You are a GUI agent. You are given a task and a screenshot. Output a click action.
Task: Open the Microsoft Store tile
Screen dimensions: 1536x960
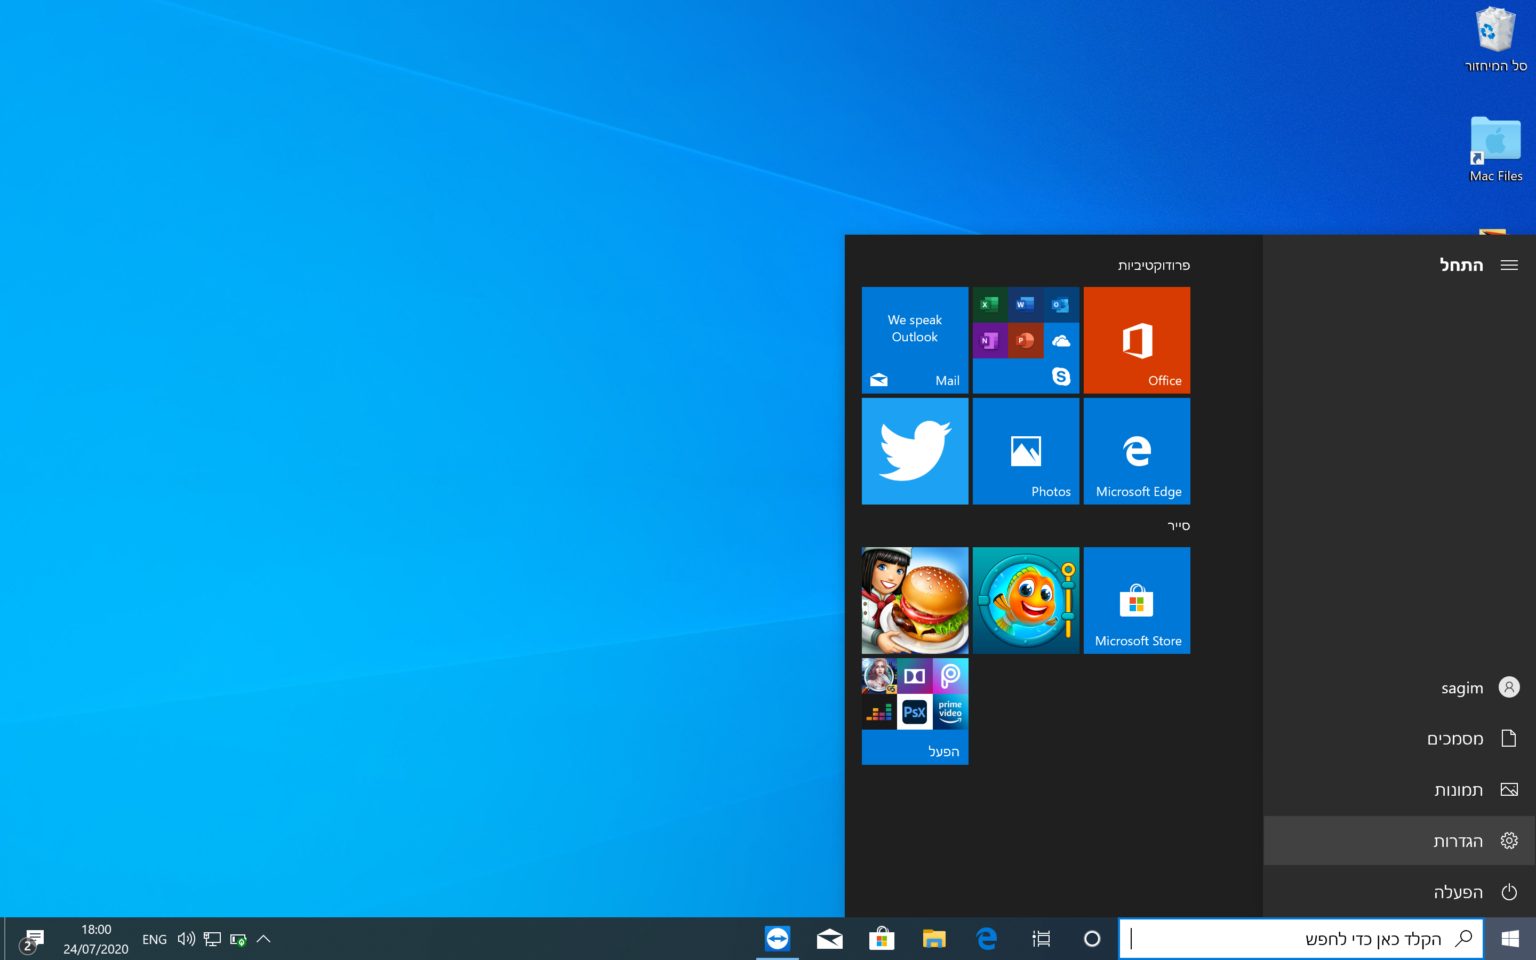(1136, 600)
